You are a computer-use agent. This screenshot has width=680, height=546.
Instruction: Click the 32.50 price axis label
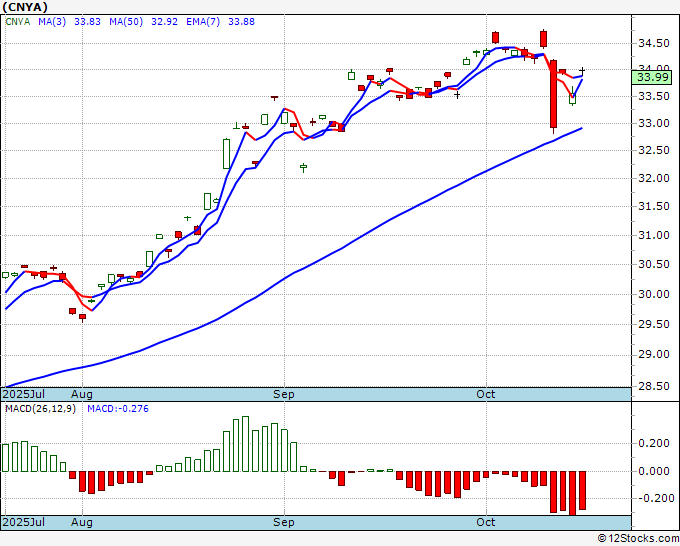tap(653, 150)
